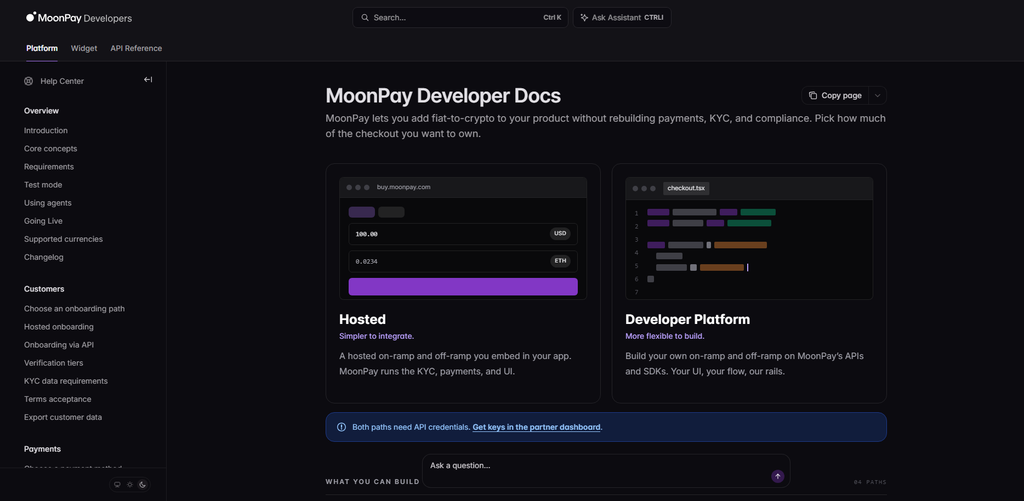
Task: Open the Platform tab
Action: point(42,48)
